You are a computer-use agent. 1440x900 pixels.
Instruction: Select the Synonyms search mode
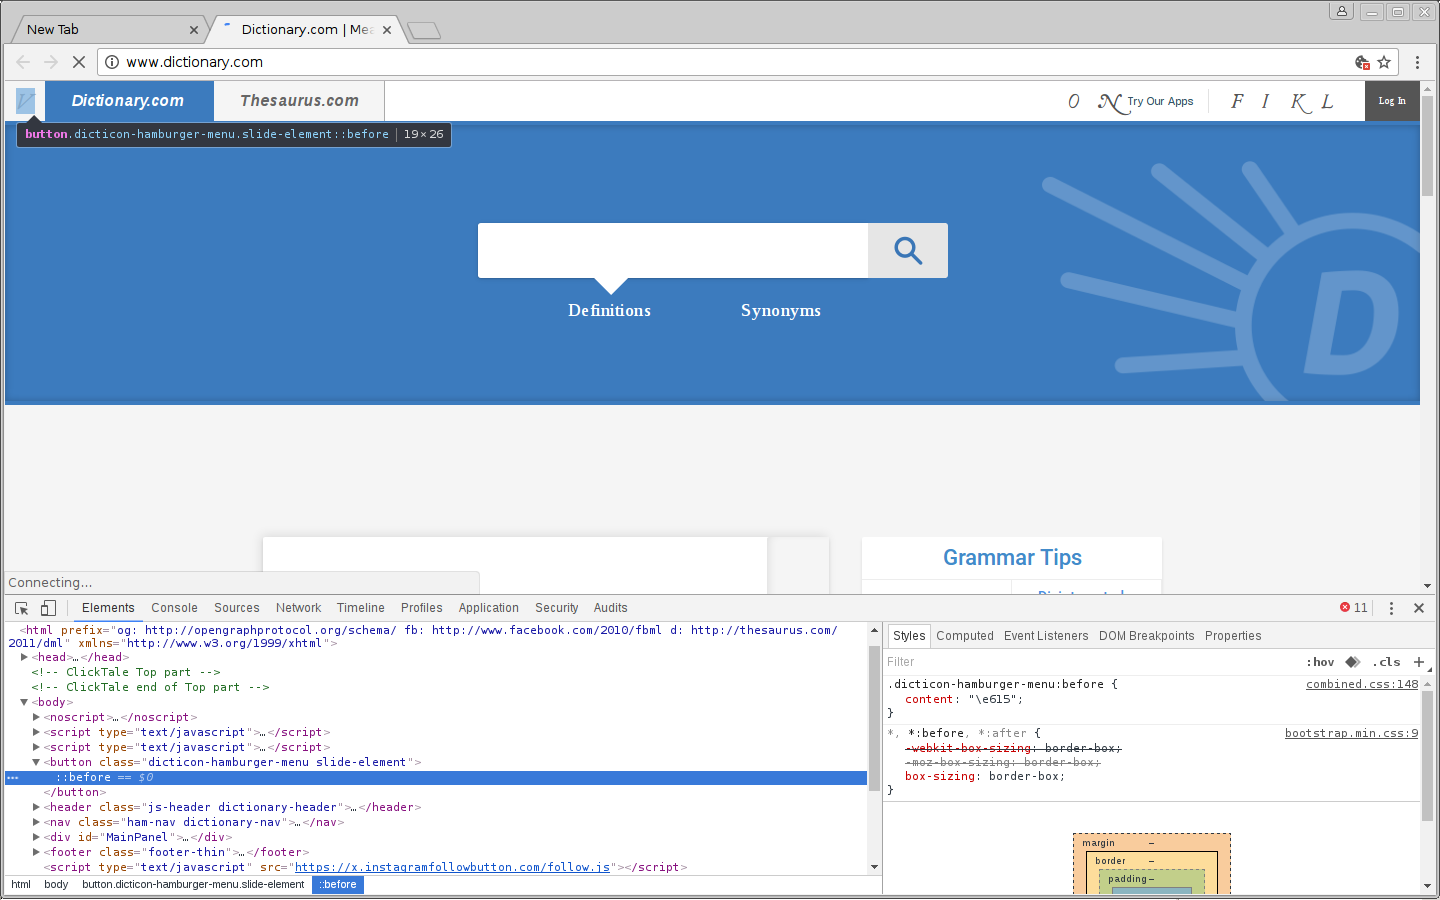(781, 311)
